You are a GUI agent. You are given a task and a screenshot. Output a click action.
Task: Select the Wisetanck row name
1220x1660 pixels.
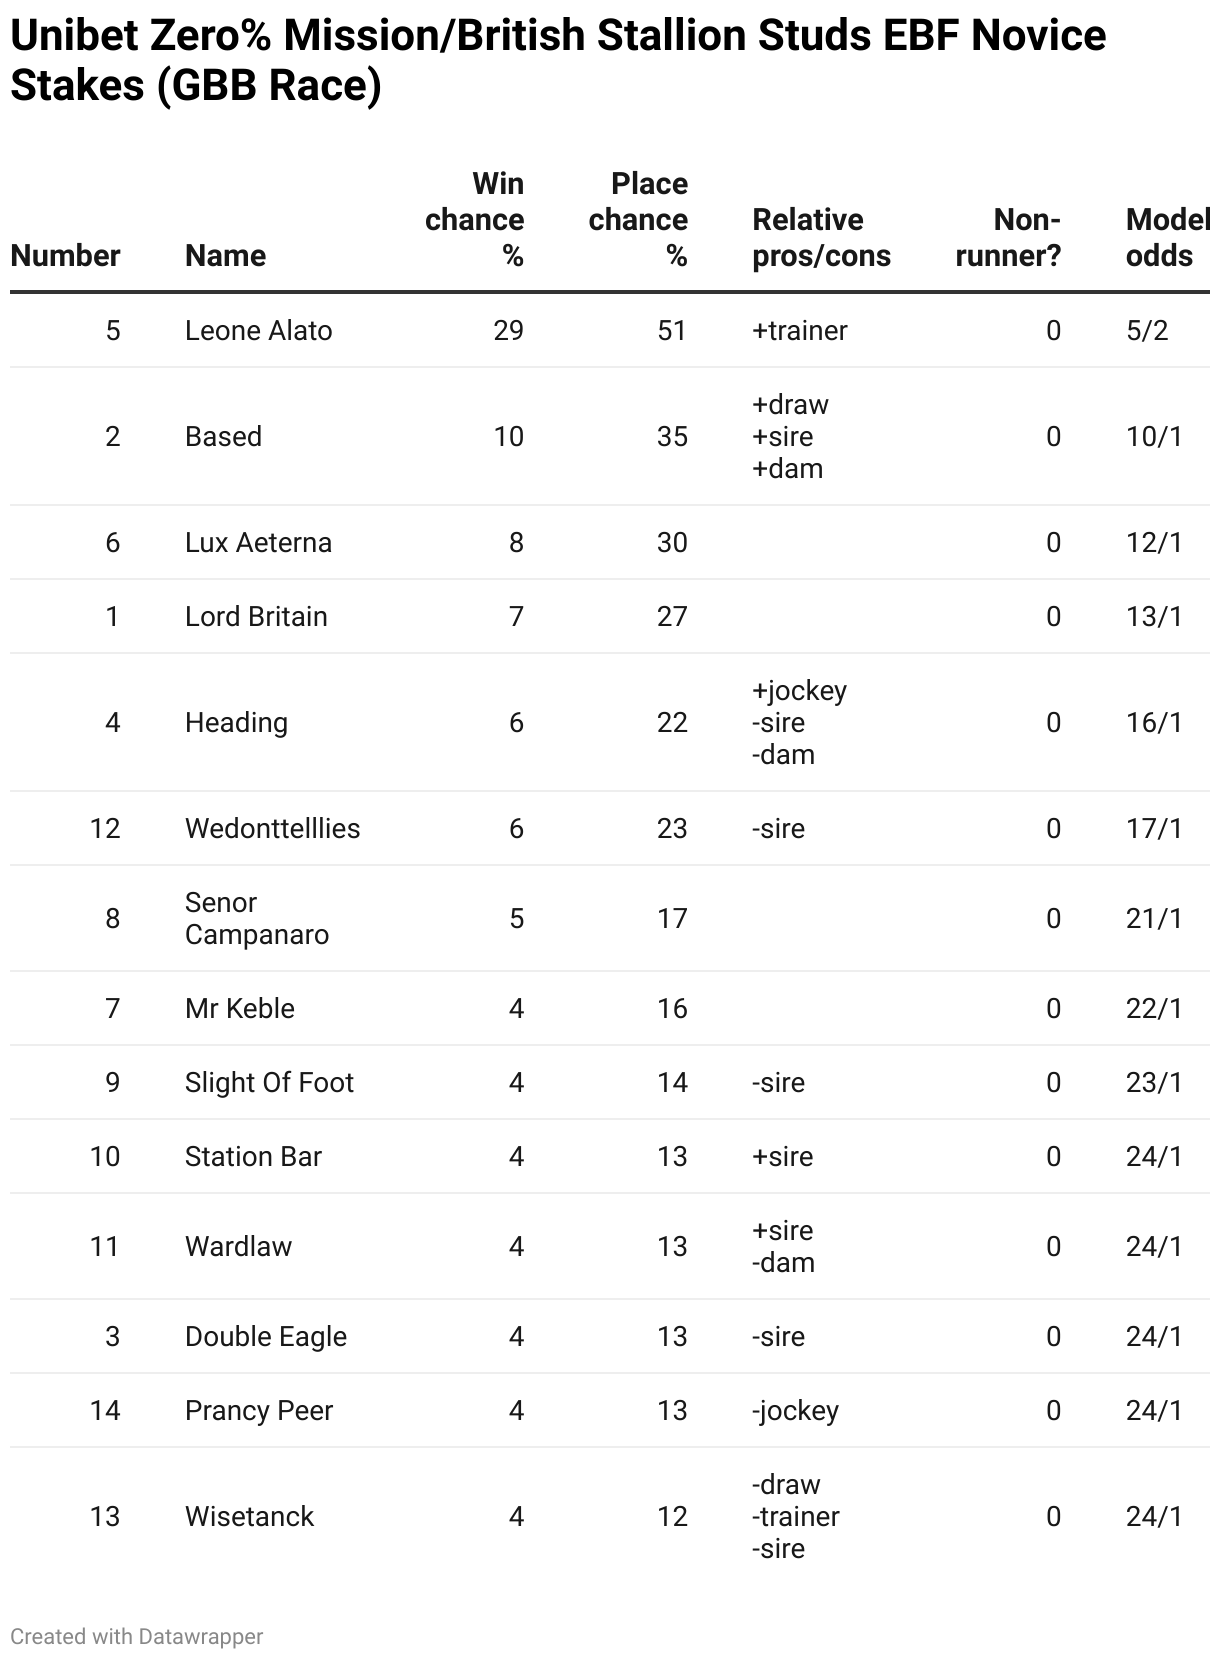(x=249, y=1517)
